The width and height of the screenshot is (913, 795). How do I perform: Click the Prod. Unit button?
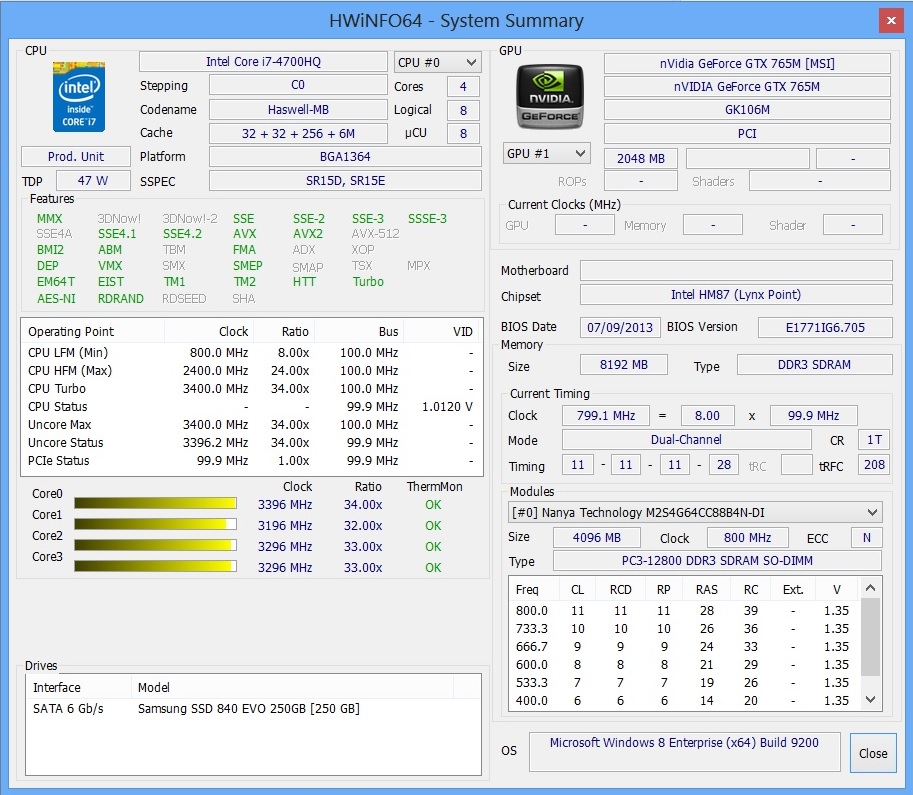(76, 157)
